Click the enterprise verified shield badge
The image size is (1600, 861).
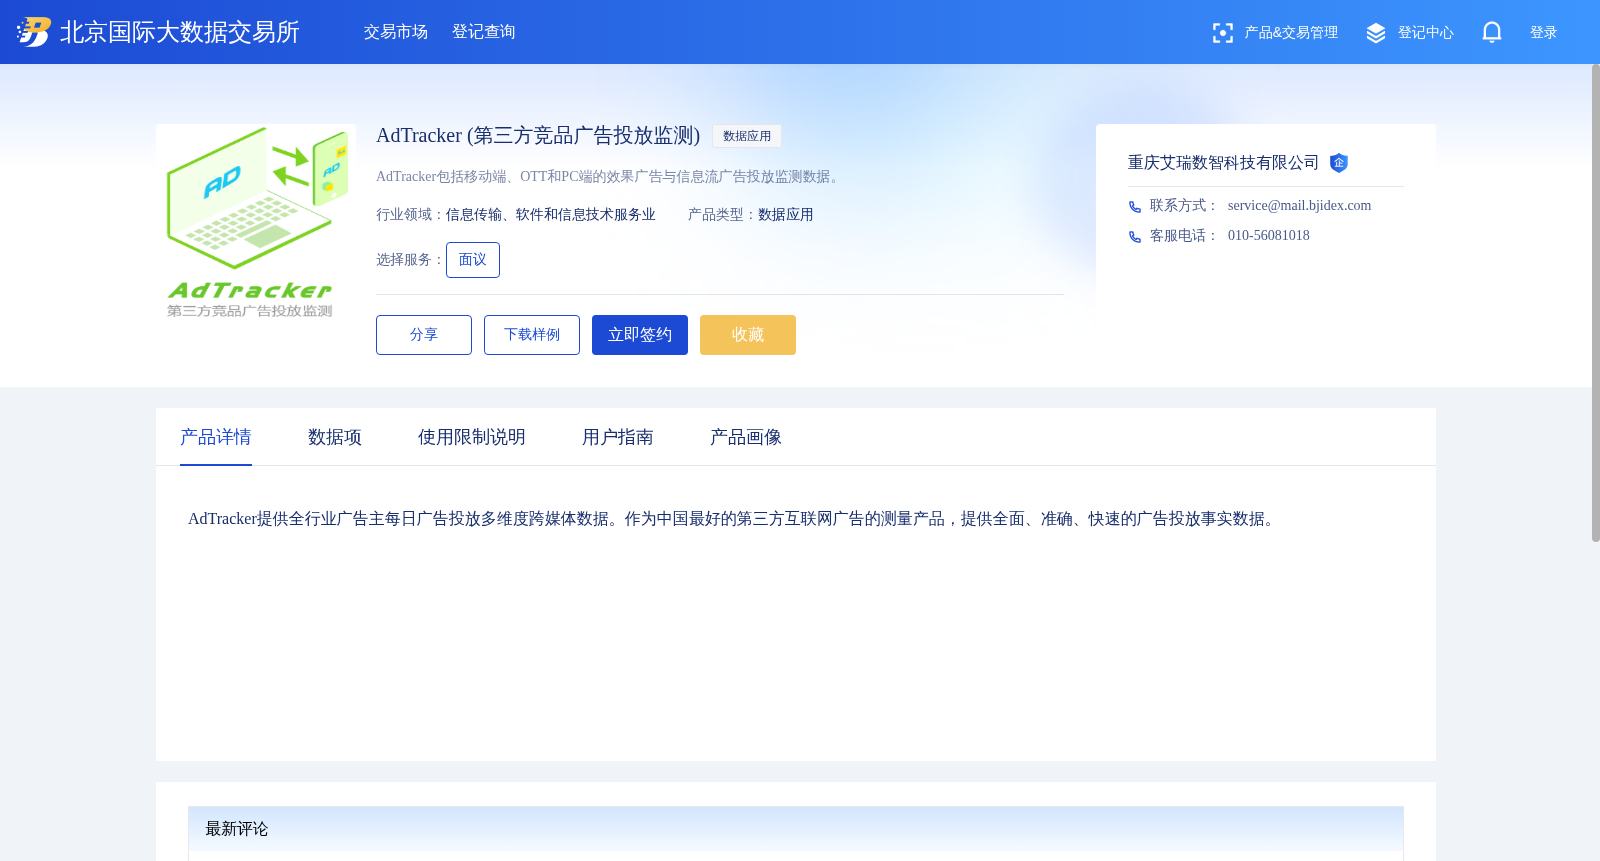(1339, 163)
